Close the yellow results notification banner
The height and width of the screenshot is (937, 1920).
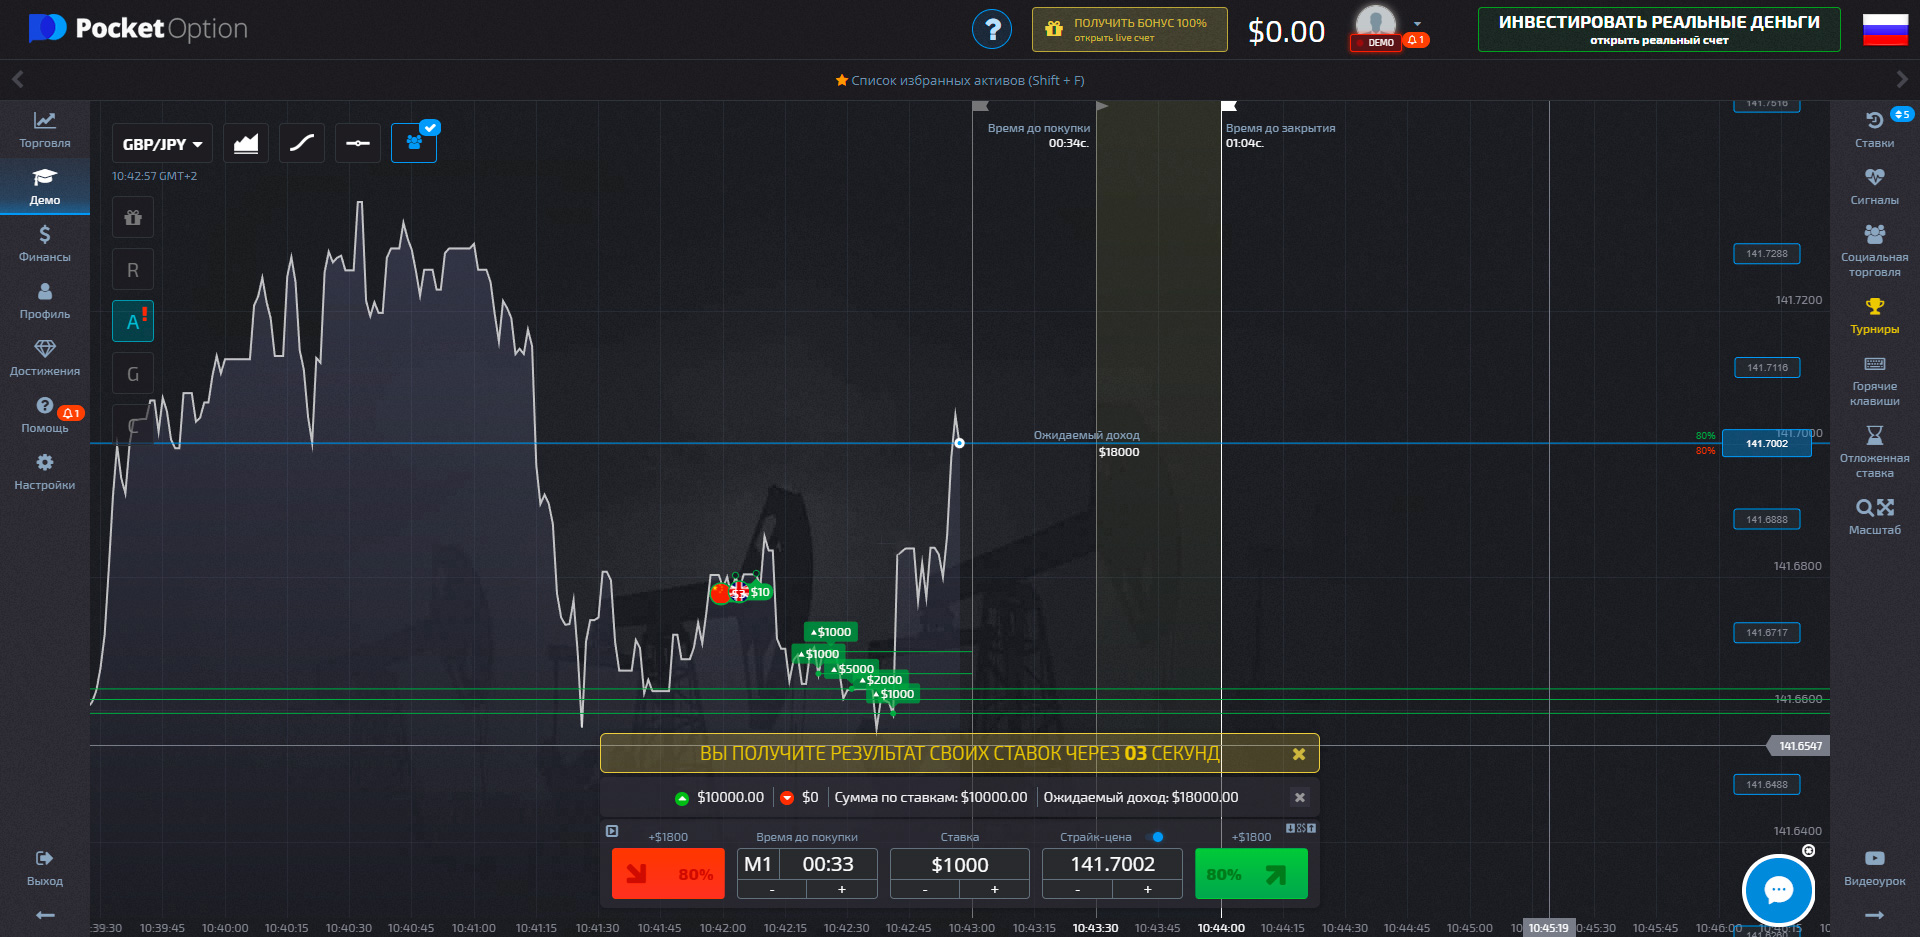tap(1298, 754)
